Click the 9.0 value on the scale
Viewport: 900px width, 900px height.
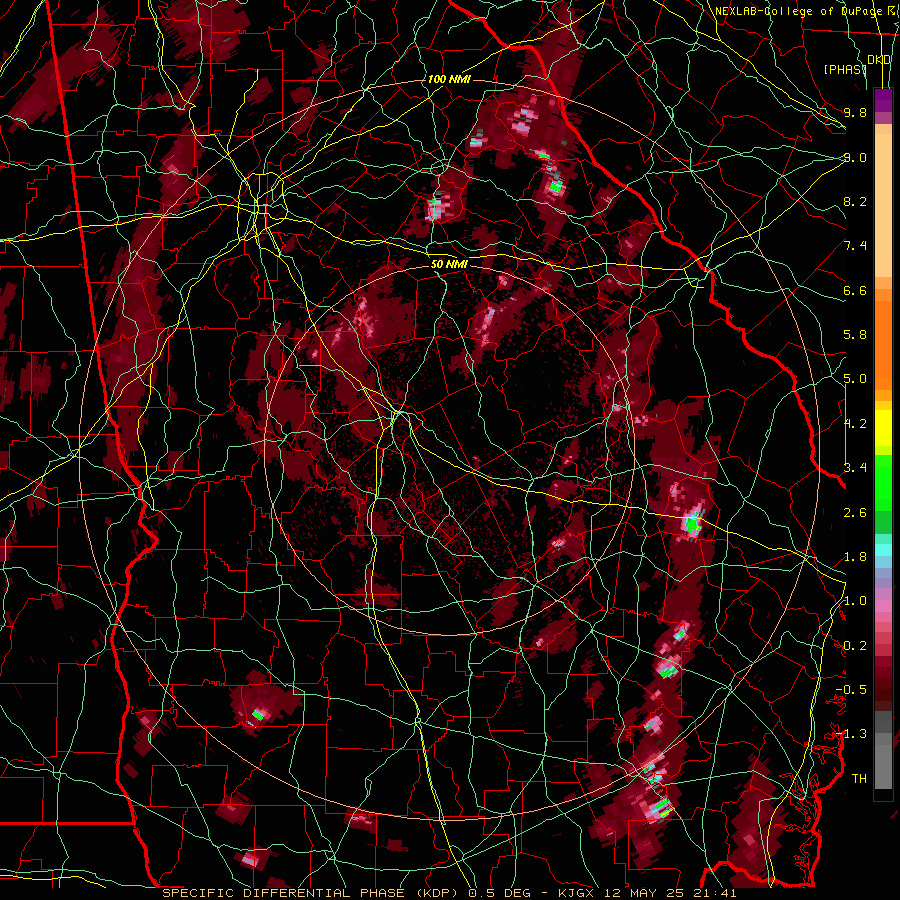pos(855,157)
